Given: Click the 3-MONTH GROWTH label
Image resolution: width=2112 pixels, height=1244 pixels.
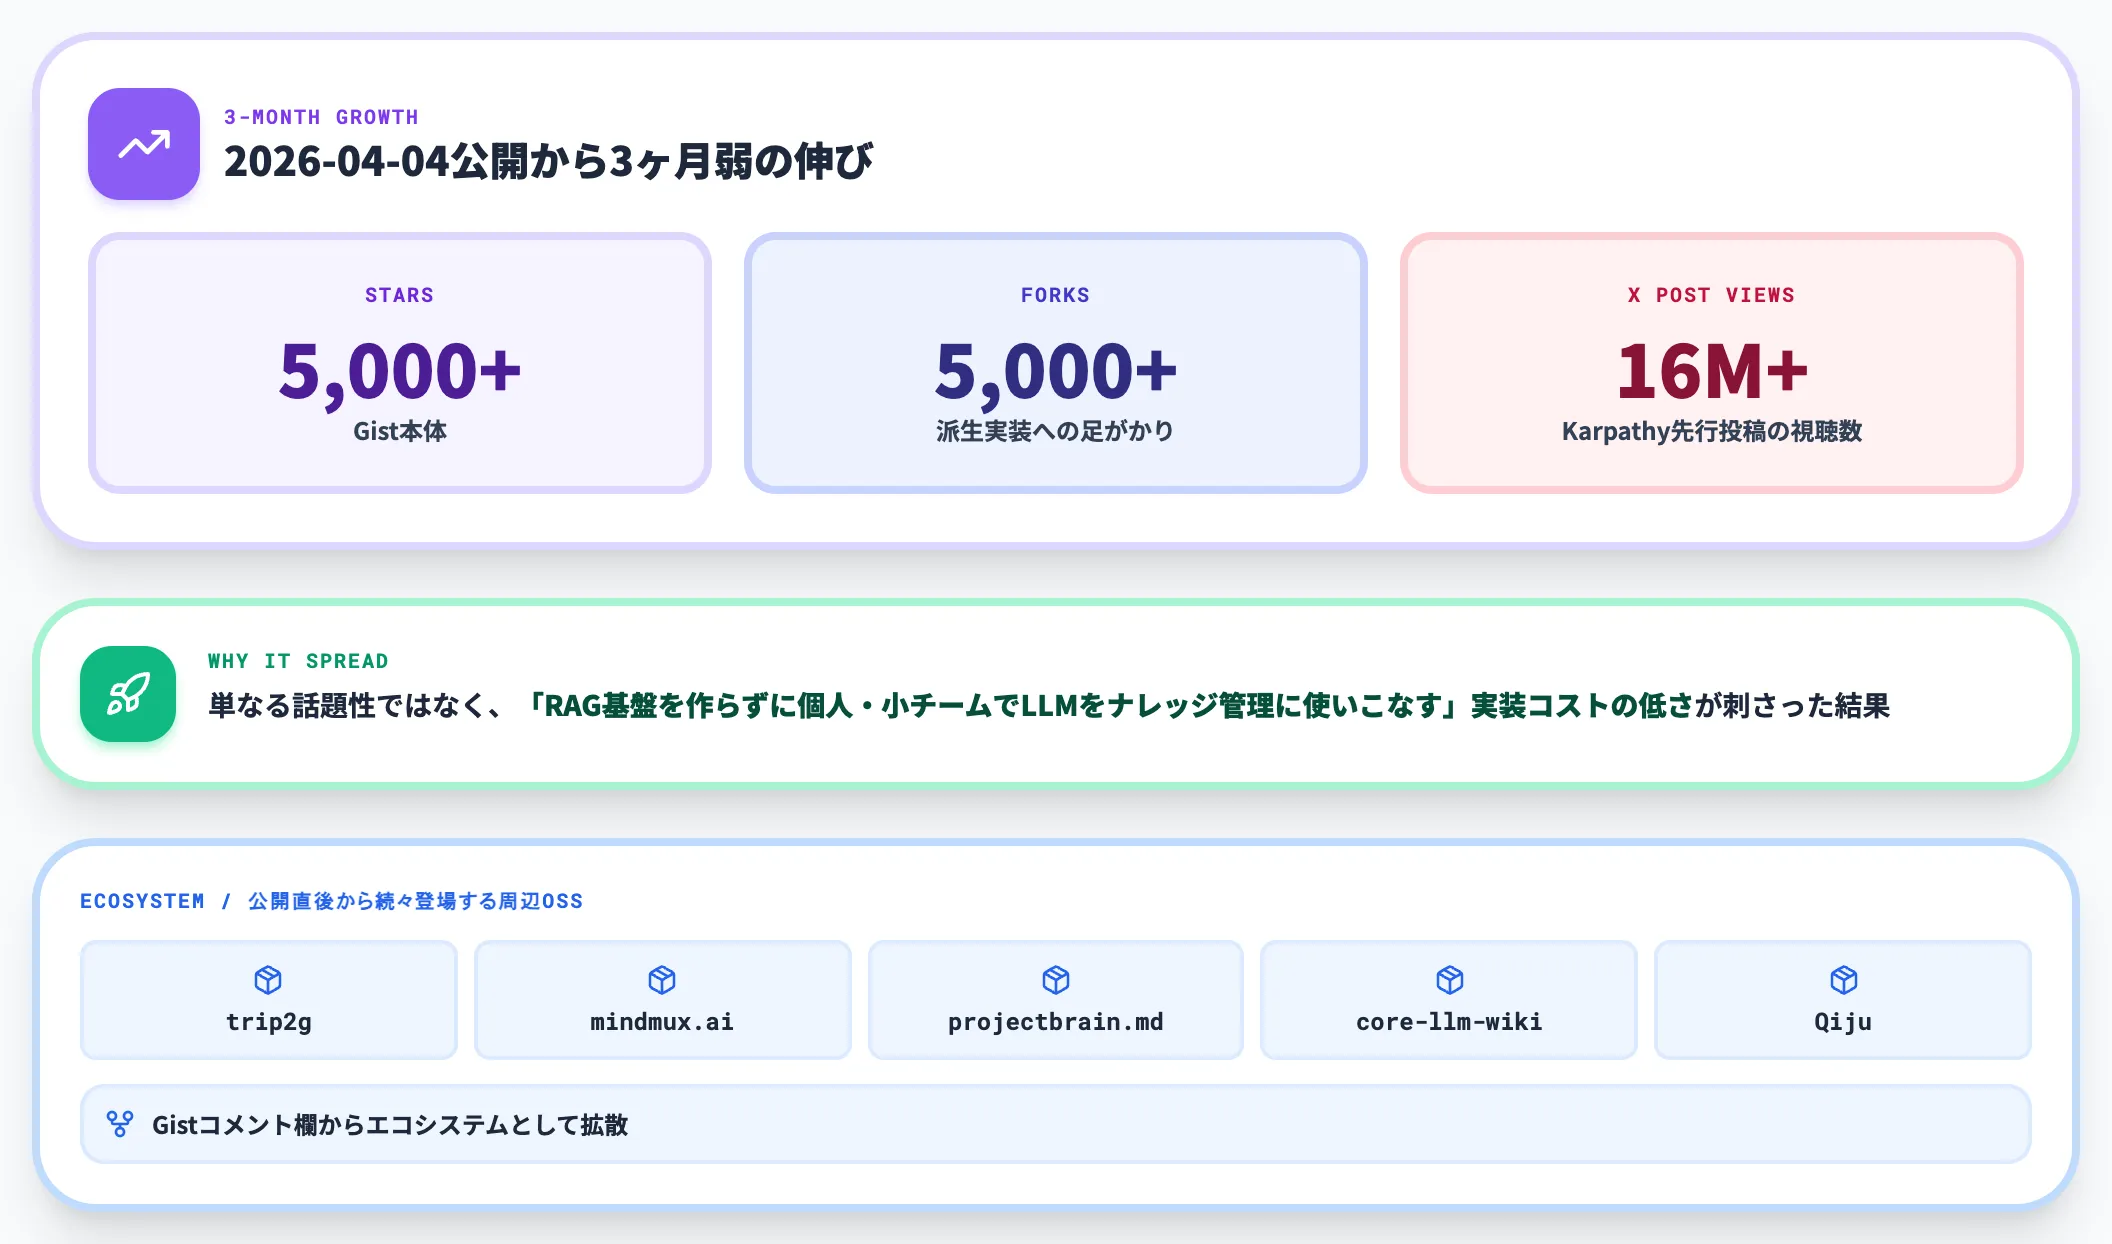Looking at the screenshot, I should [321, 117].
